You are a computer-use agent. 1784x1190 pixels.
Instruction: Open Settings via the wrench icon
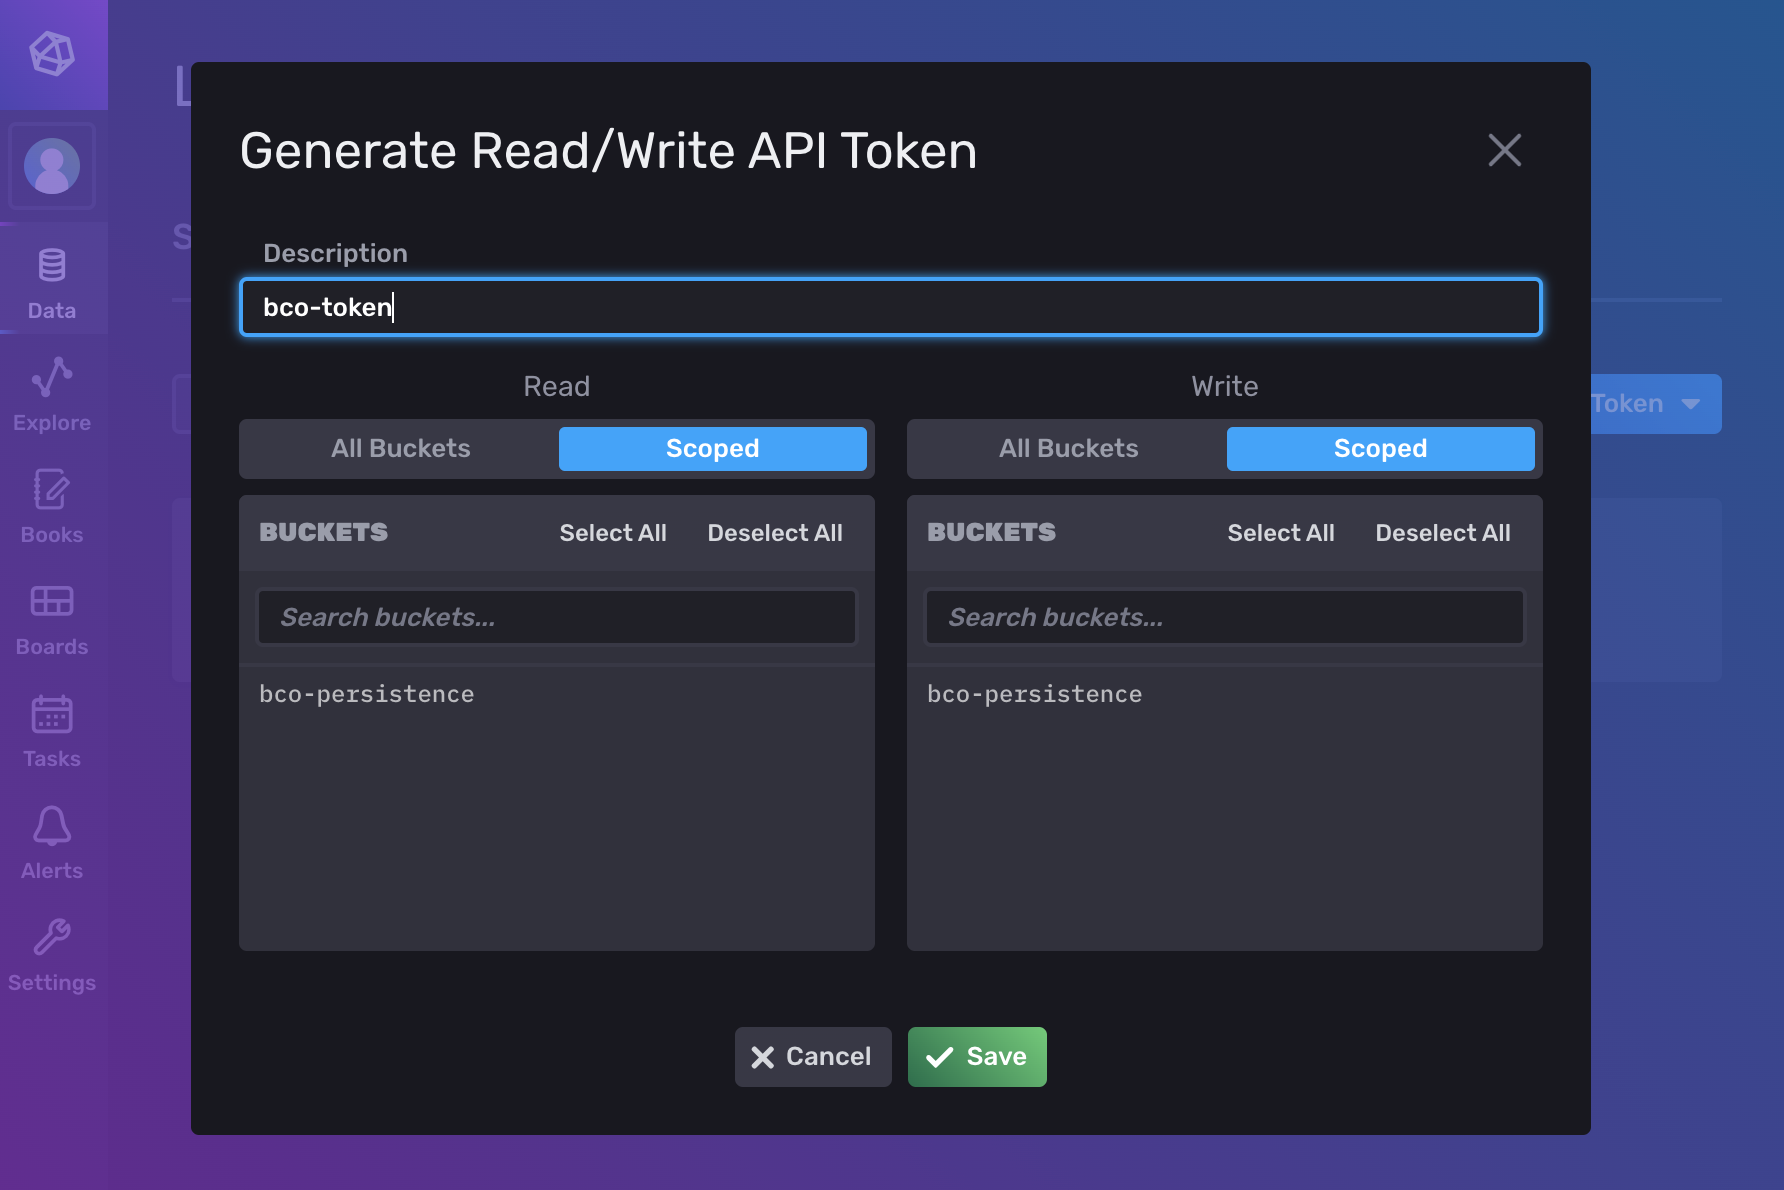coord(52,954)
